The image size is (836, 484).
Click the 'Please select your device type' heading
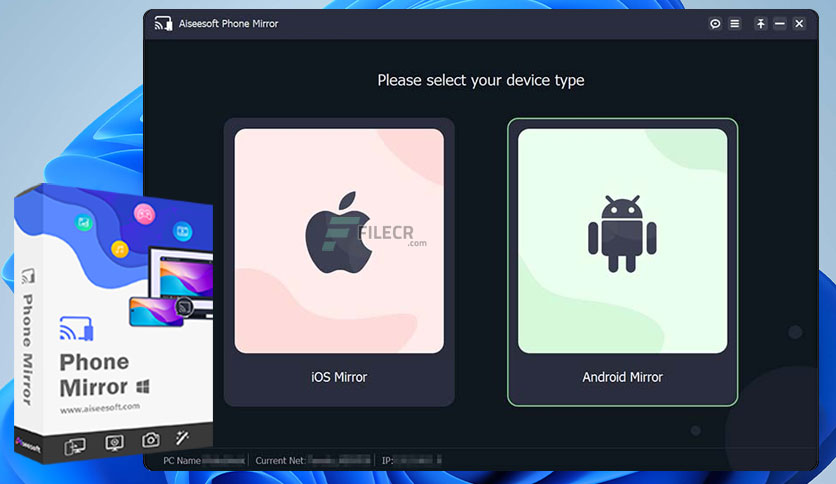[481, 80]
